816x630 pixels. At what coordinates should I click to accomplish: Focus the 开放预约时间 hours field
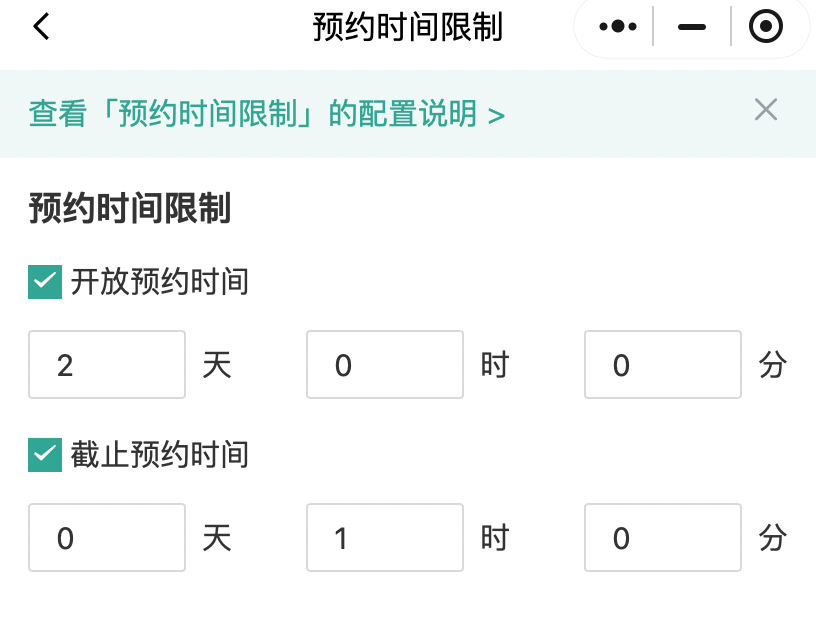385,365
